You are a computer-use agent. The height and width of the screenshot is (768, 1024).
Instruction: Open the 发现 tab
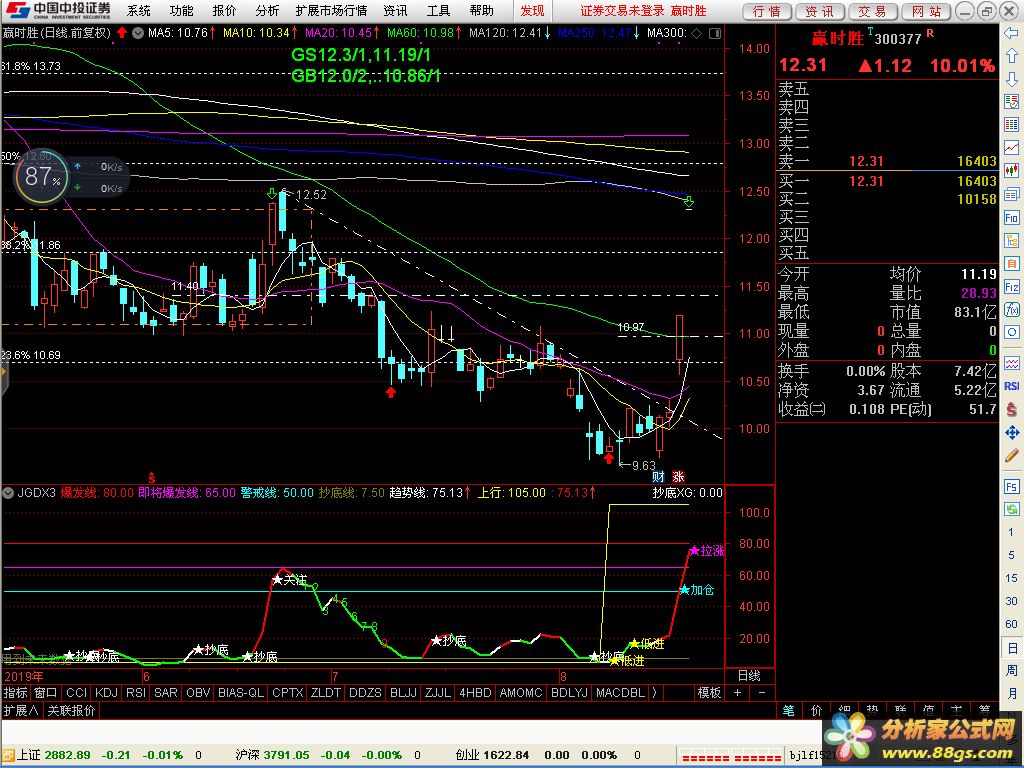532,10
